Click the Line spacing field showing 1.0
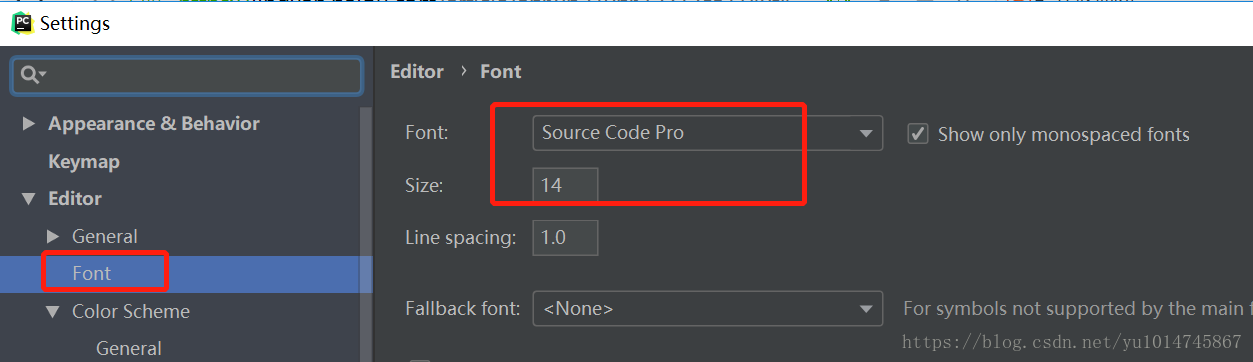This screenshot has height=362, width=1253. pos(565,238)
